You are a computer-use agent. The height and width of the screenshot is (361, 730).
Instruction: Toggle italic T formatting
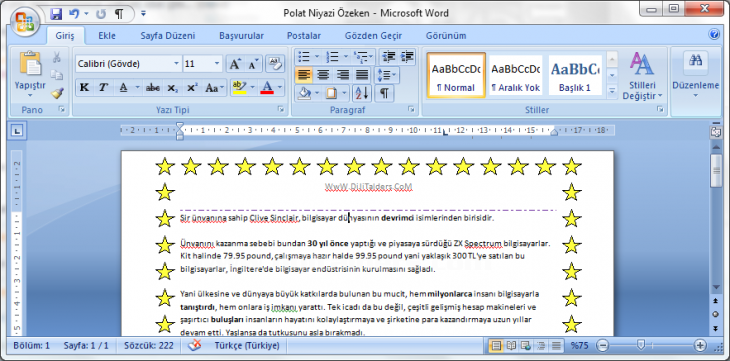(103, 88)
